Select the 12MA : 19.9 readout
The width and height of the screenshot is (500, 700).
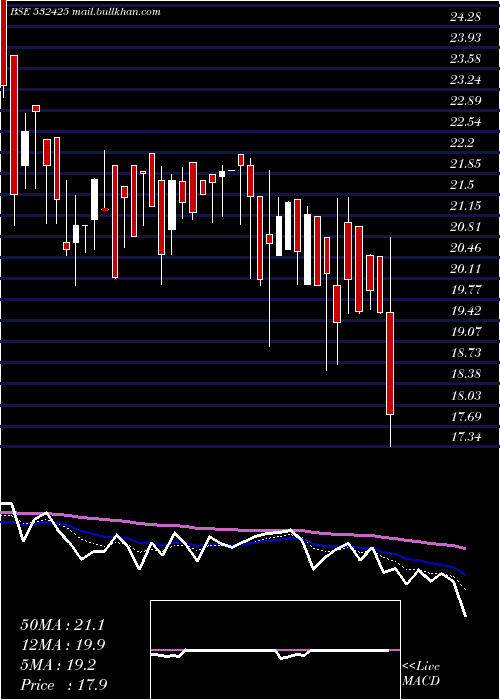pyautogui.click(x=62, y=645)
